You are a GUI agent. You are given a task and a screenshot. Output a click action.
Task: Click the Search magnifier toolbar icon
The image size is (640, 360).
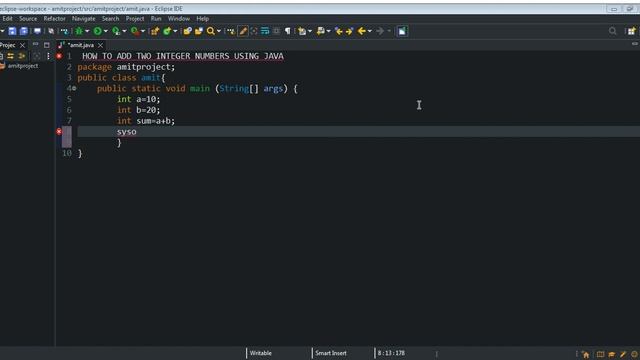[x=211, y=31]
